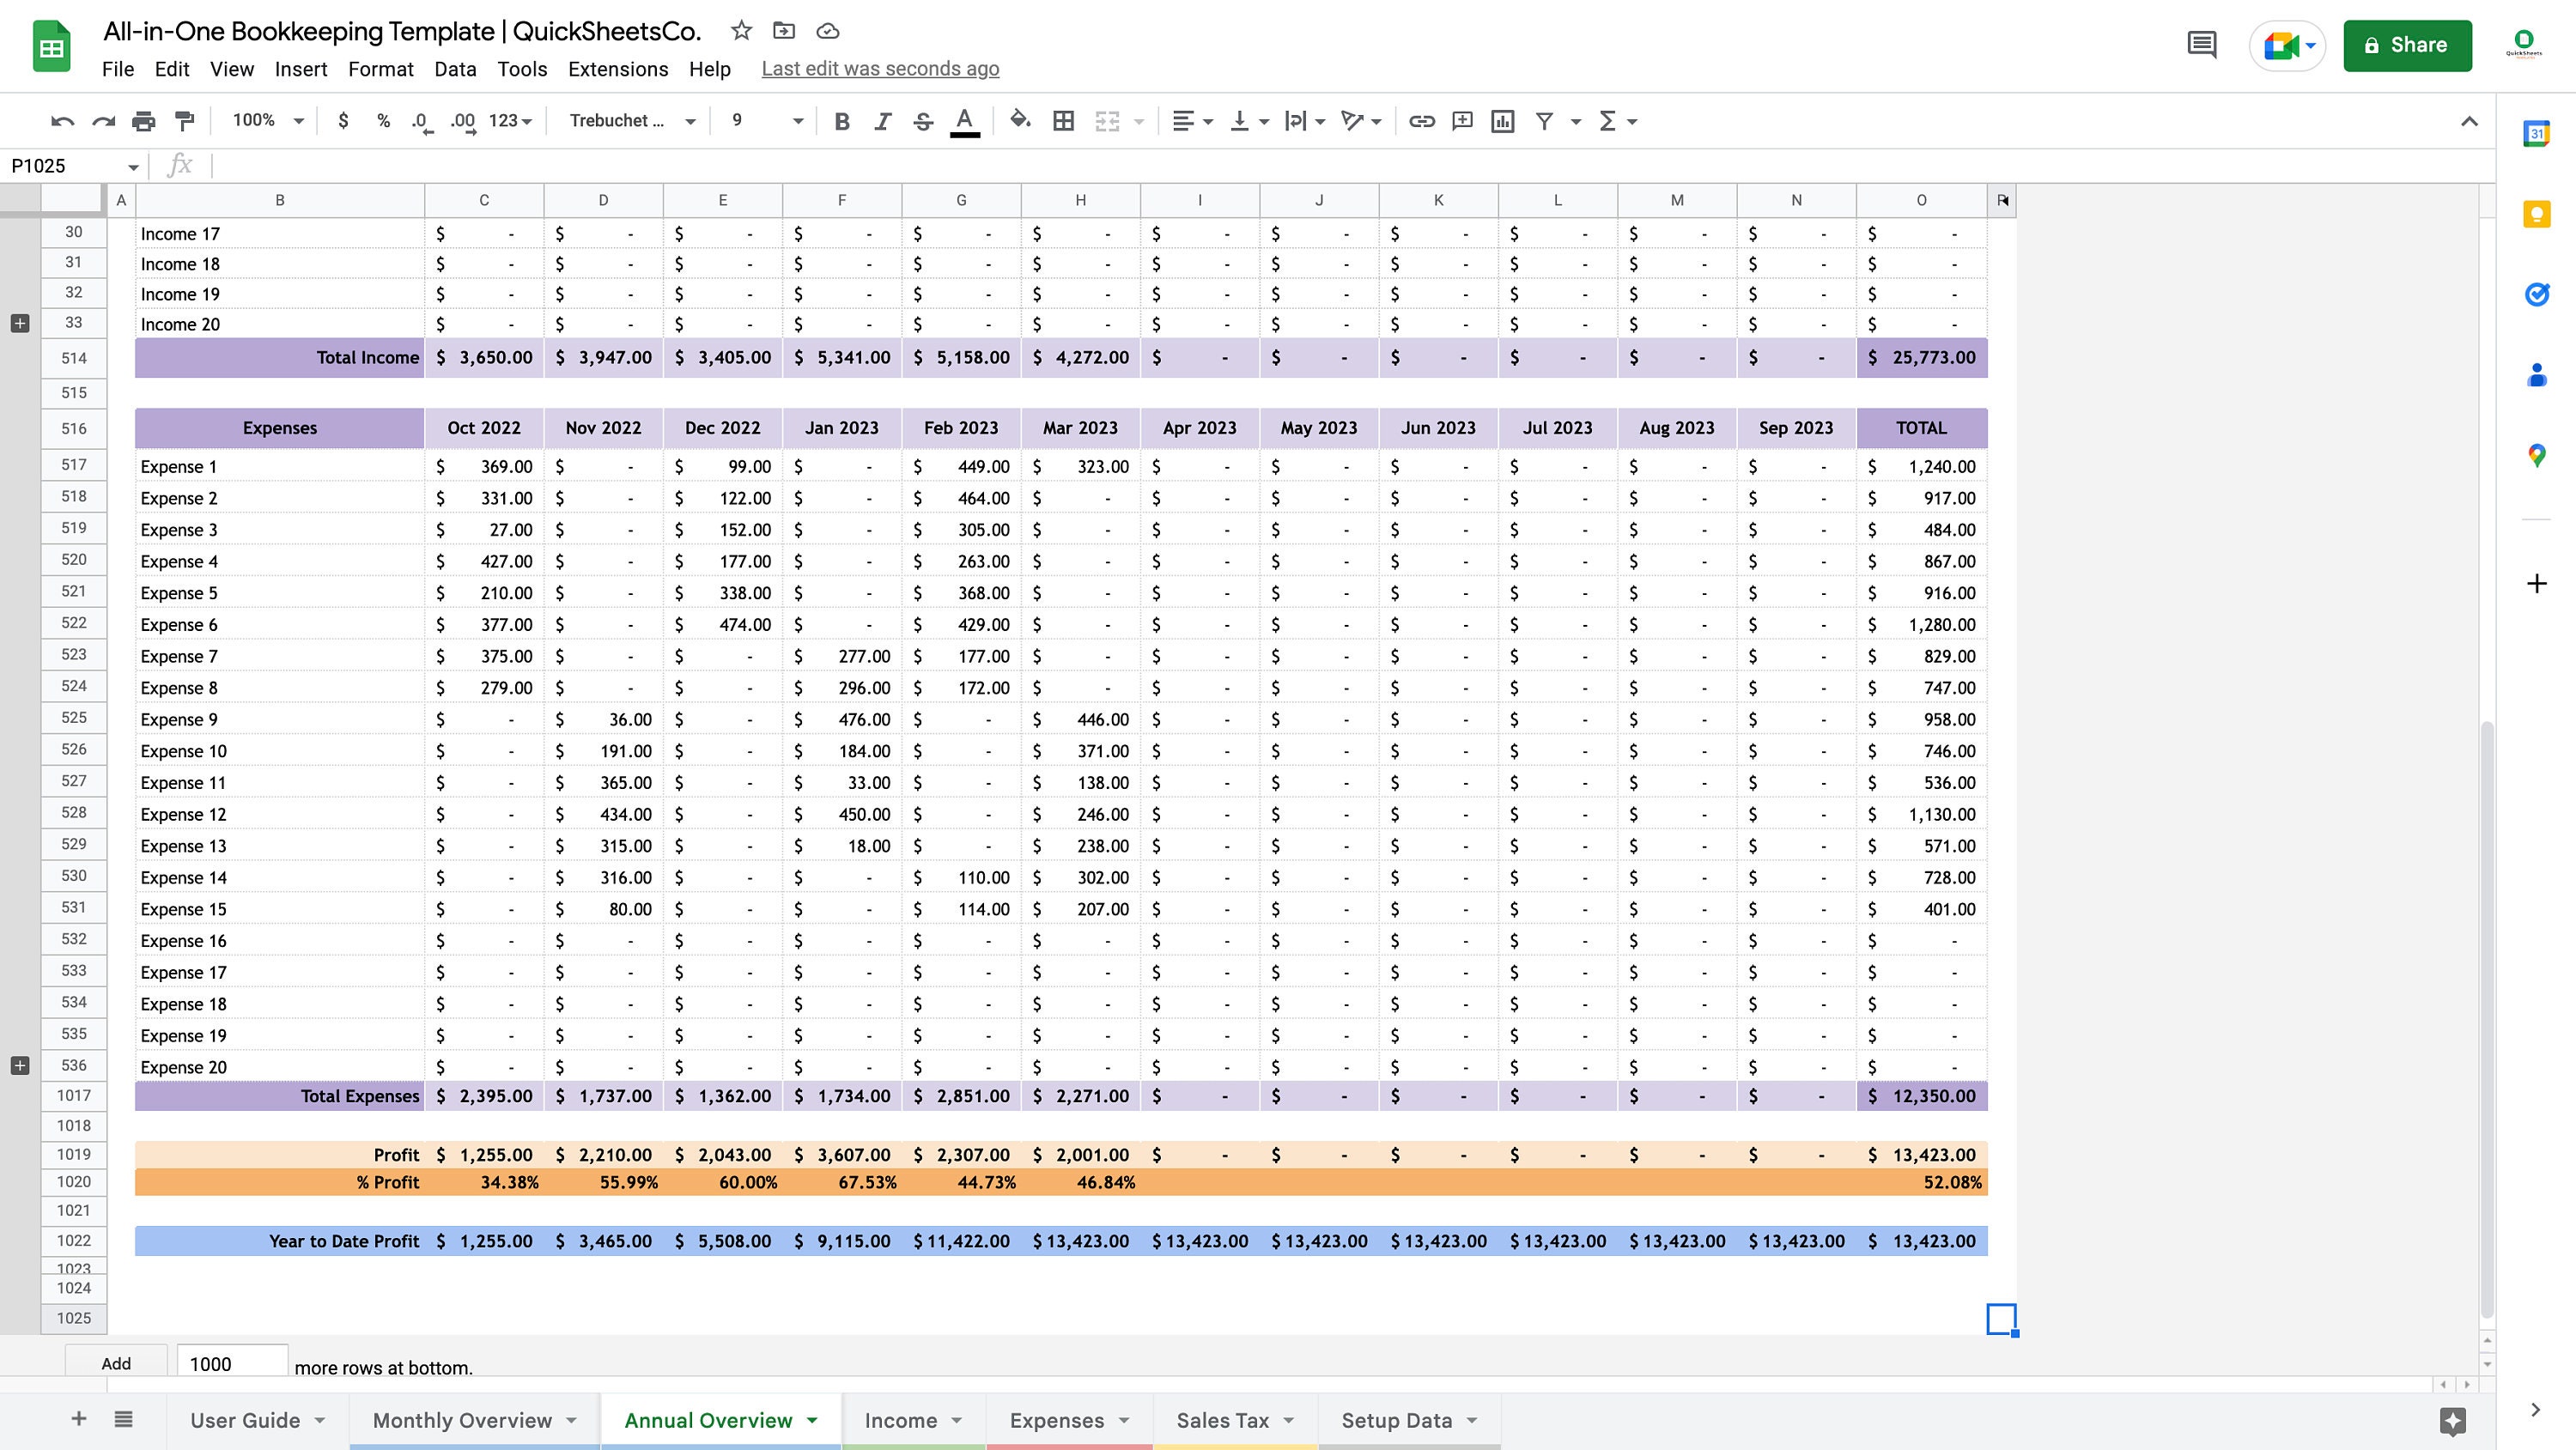Open the zoom level dropdown
Image resolution: width=2576 pixels, height=1450 pixels.
coord(268,121)
